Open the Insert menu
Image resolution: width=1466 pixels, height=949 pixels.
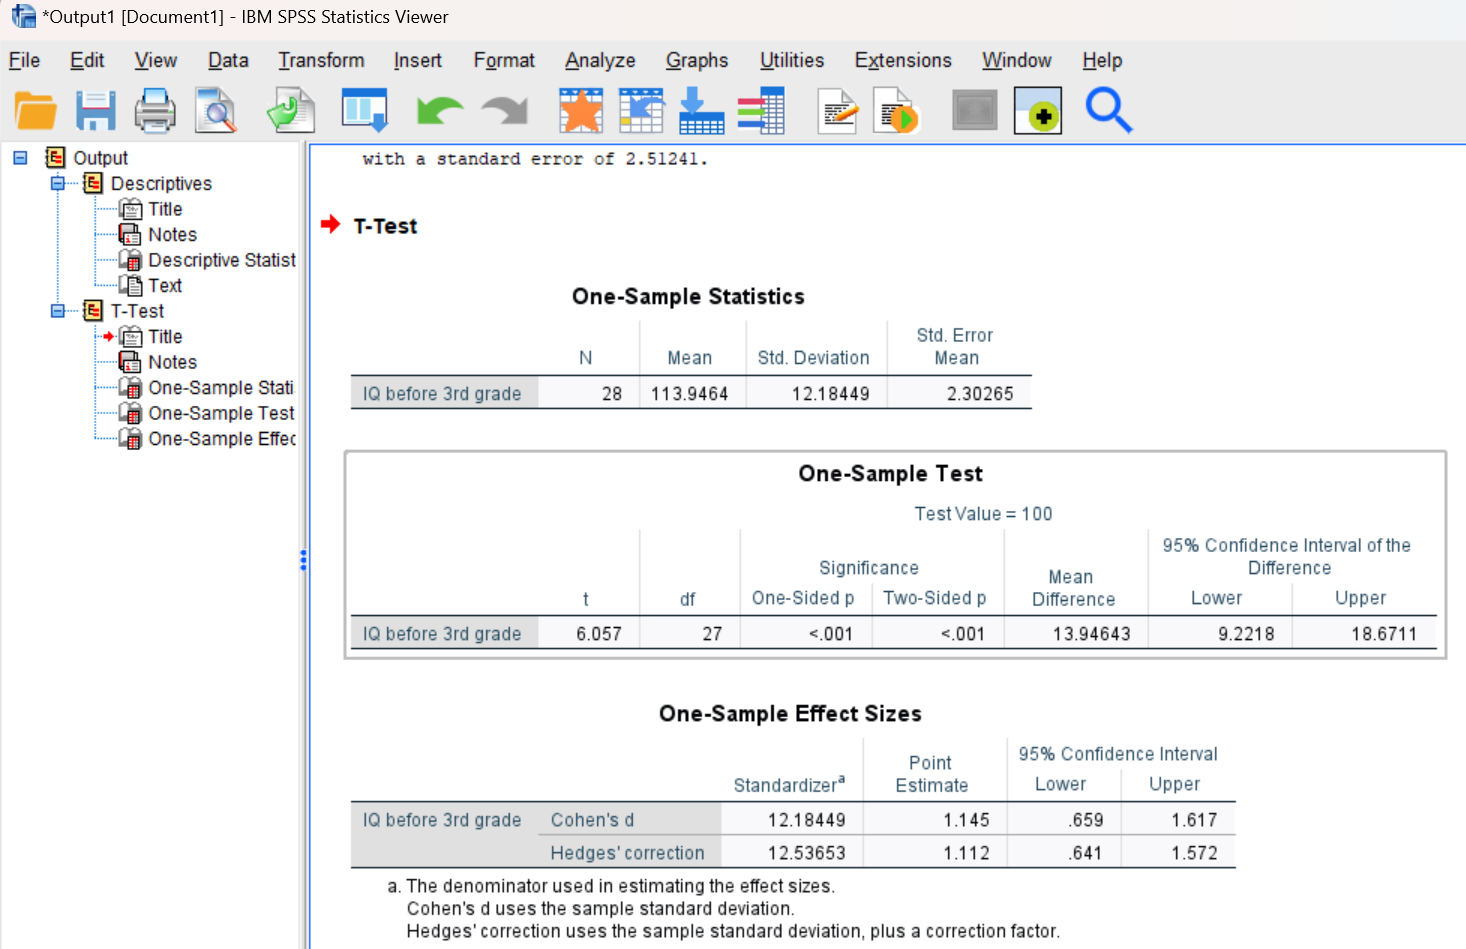418,60
